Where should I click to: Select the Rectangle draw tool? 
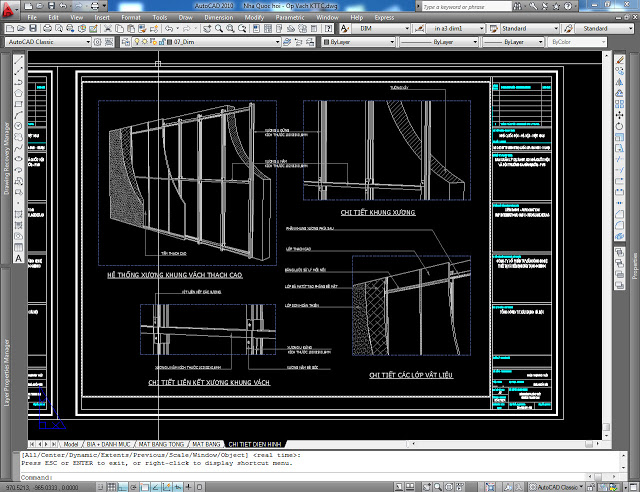[x=18, y=105]
